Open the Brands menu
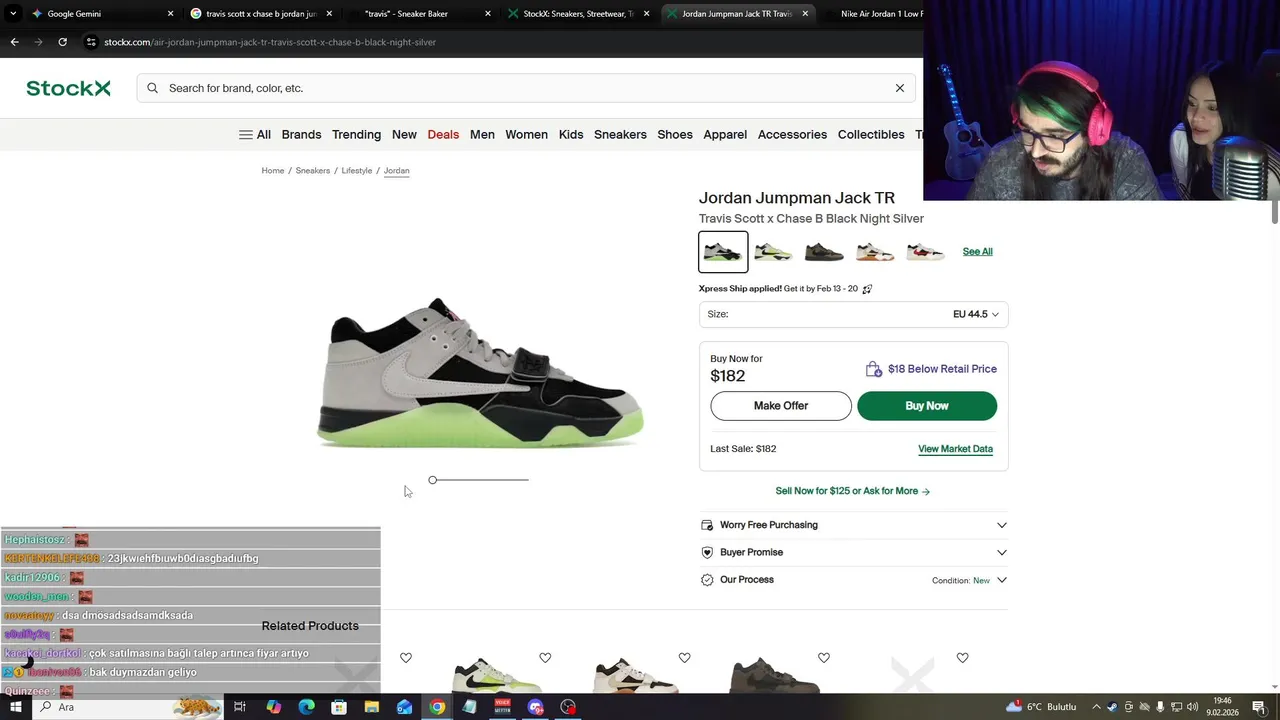This screenshot has width=1280, height=720. 301,134
